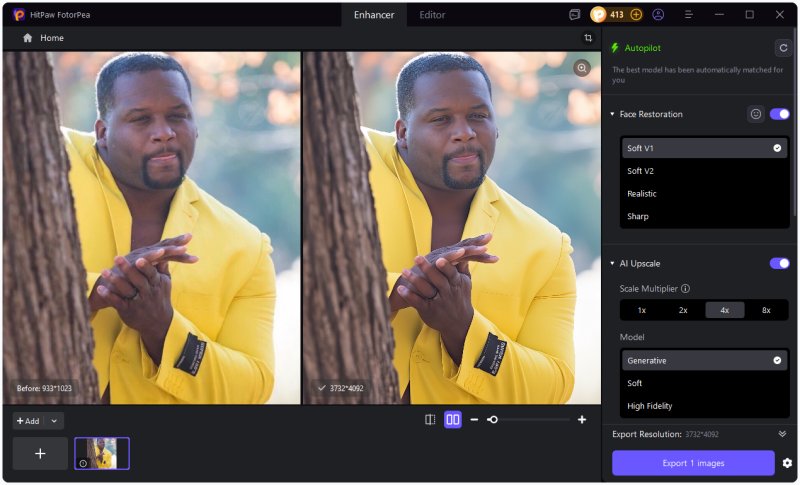Open the hamburger menu icon
The image size is (800, 485).
pos(688,15)
